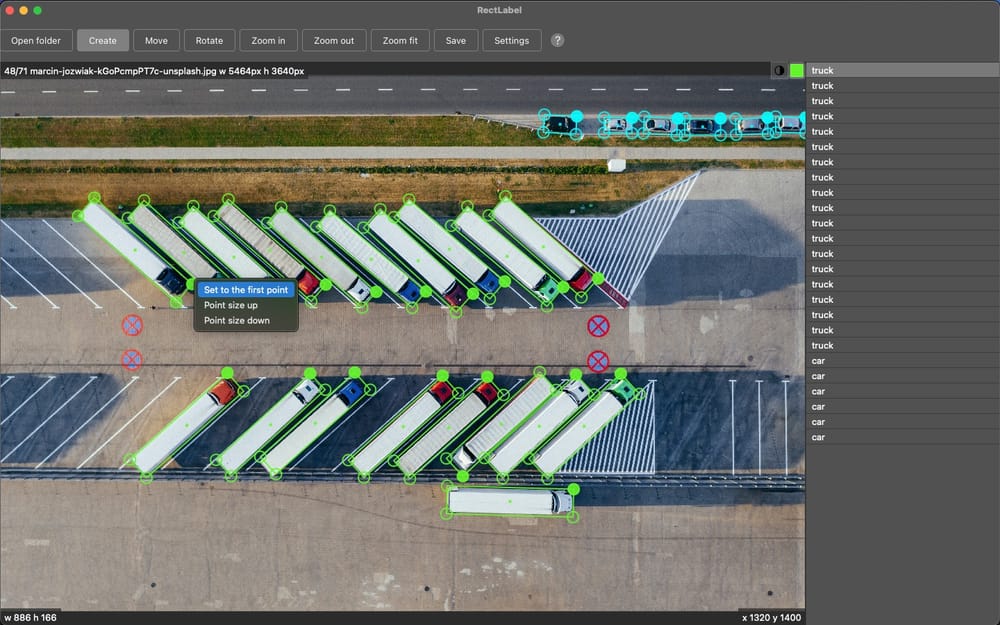Image resolution: width=1000 pixels, height=625 pixels.
Task: Open the Settings button
Action: point(512,41)
